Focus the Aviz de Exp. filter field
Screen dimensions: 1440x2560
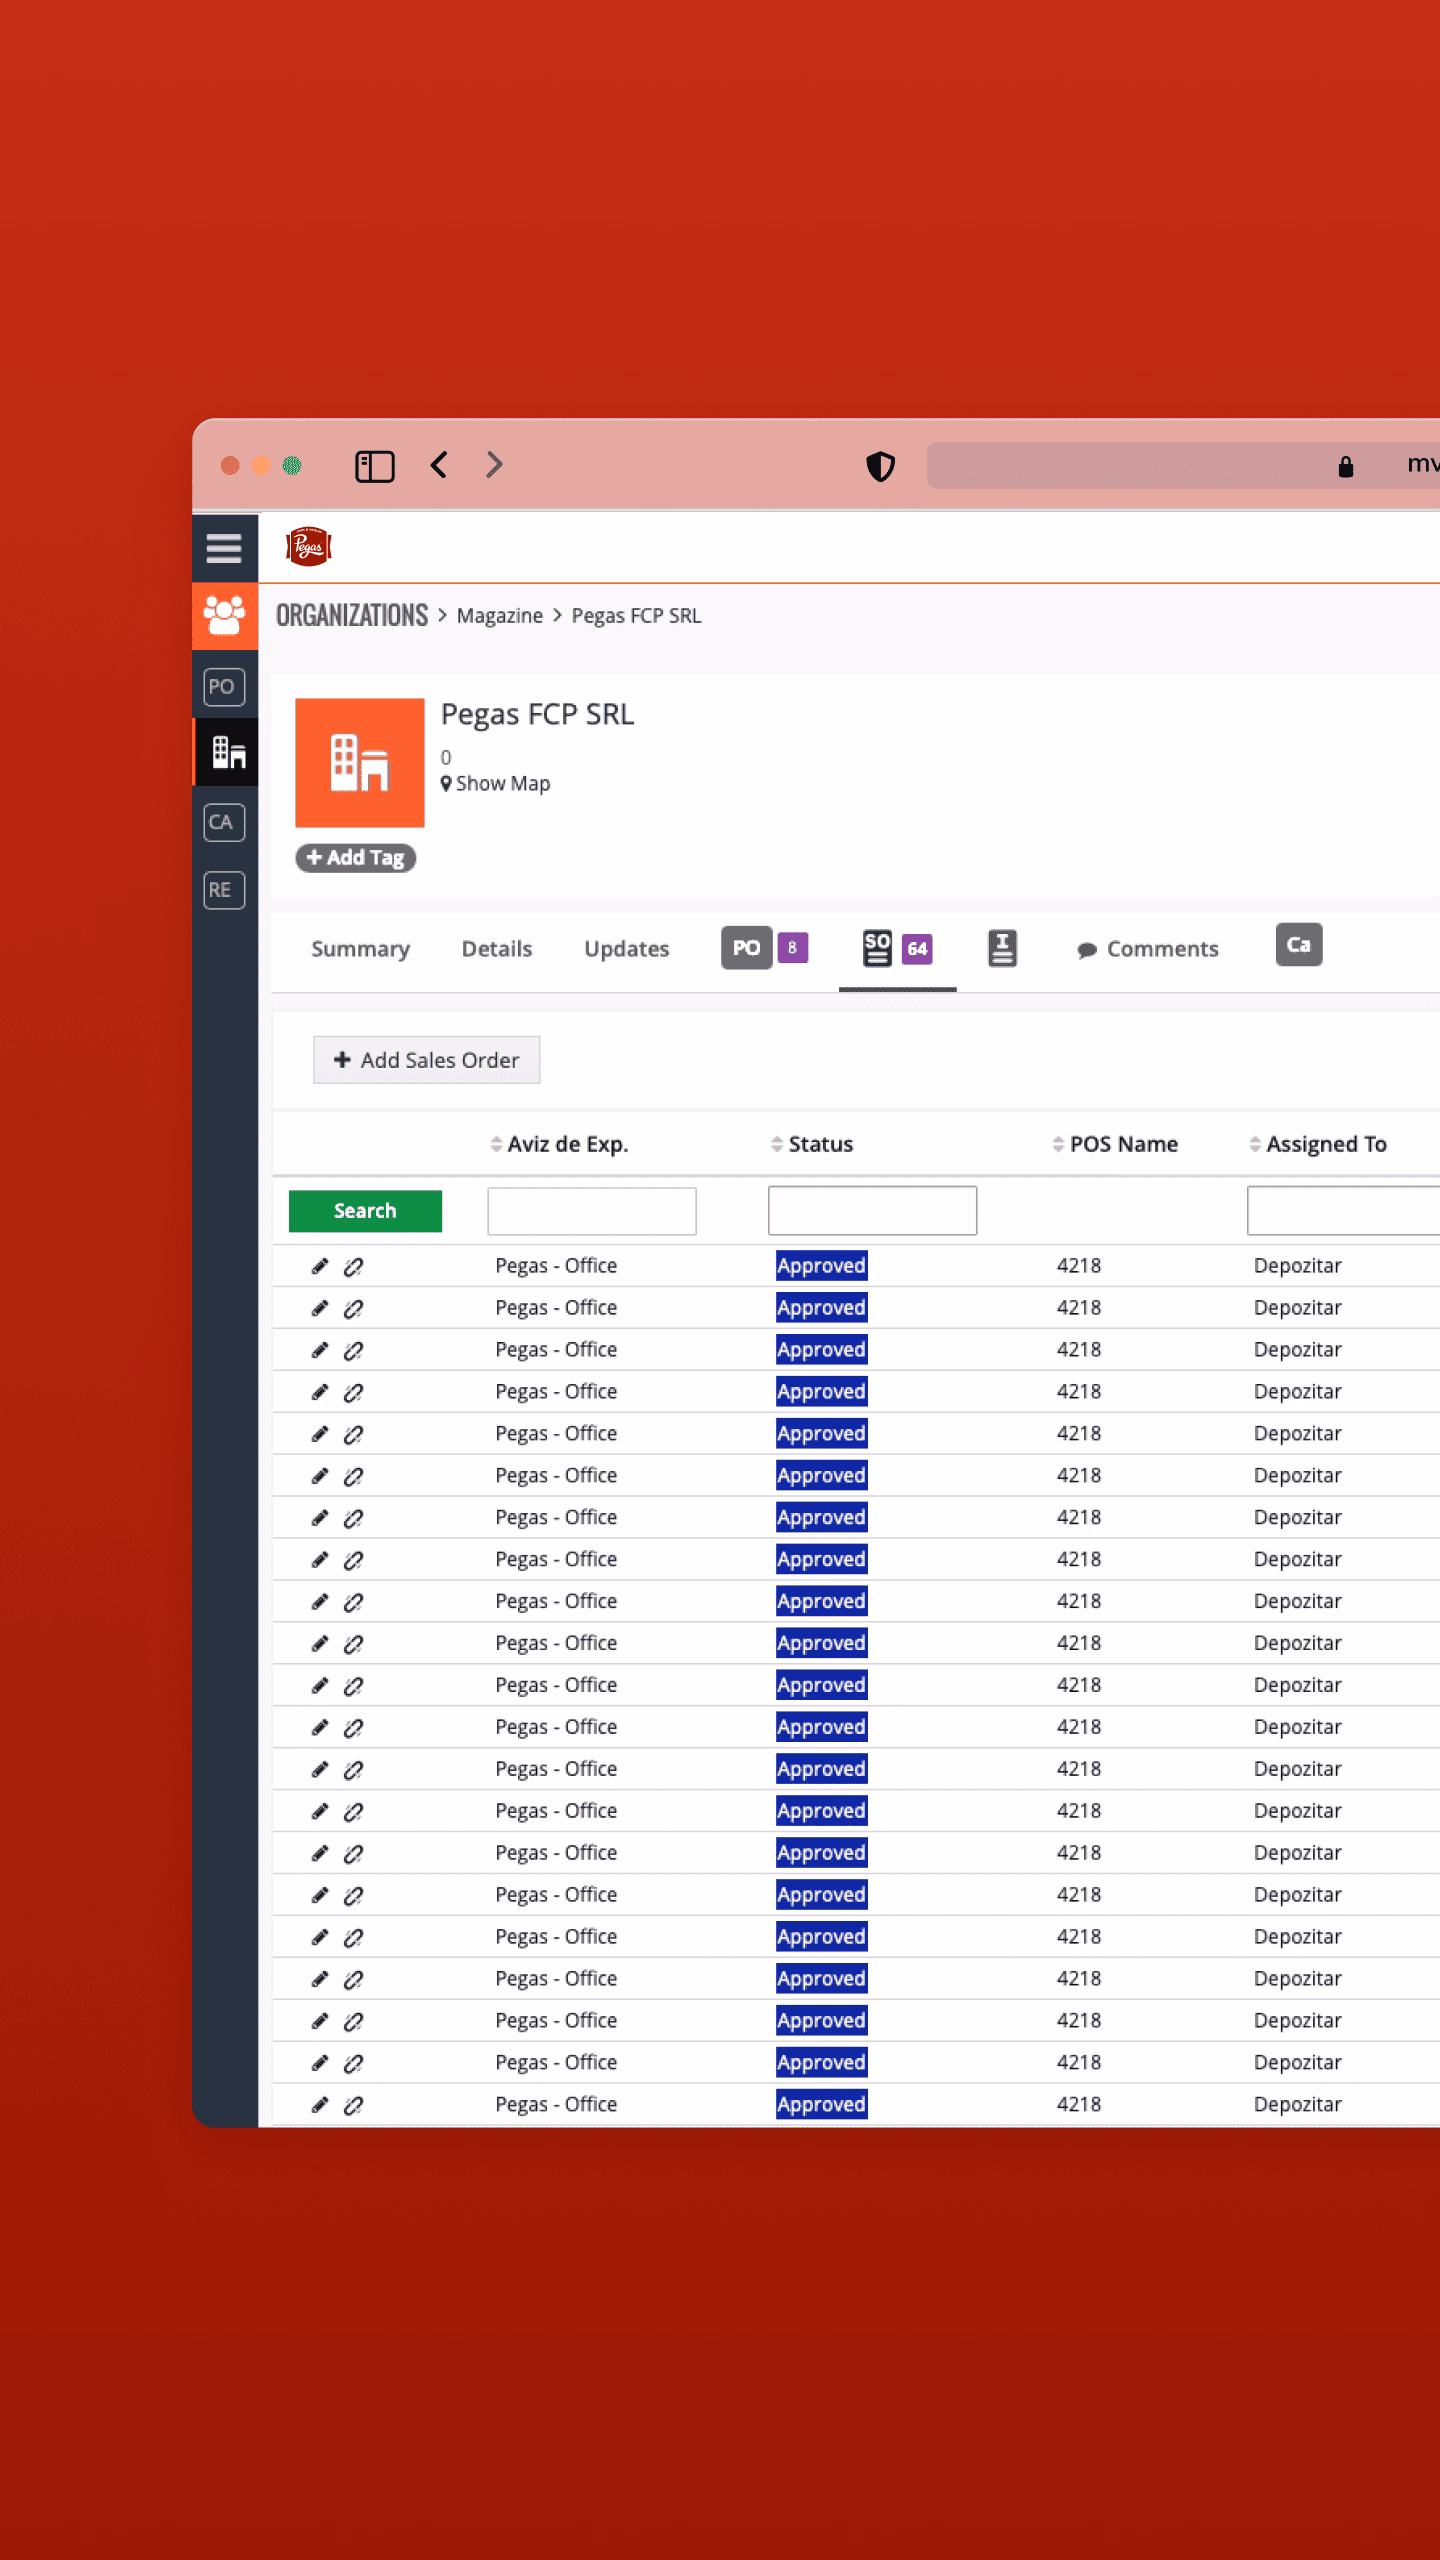click(x=592, y=1211)
